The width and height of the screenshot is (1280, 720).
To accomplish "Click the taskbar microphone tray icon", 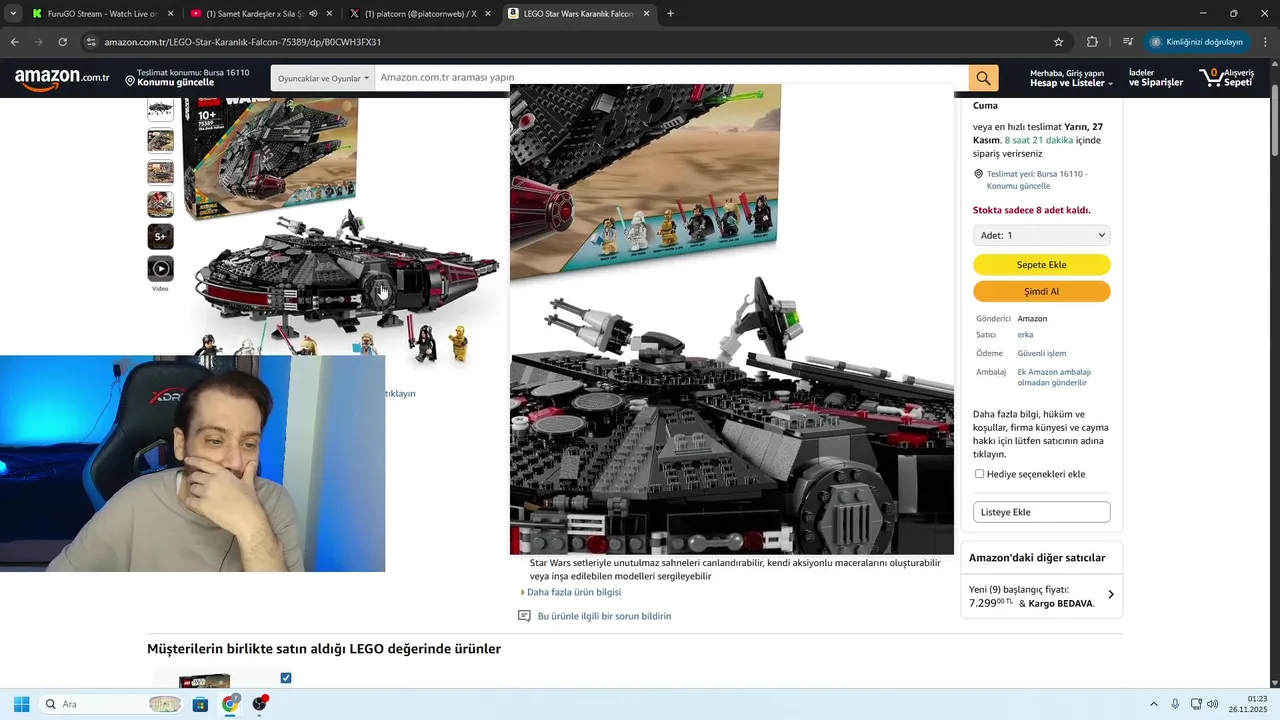I will [x=1175, y=704].
